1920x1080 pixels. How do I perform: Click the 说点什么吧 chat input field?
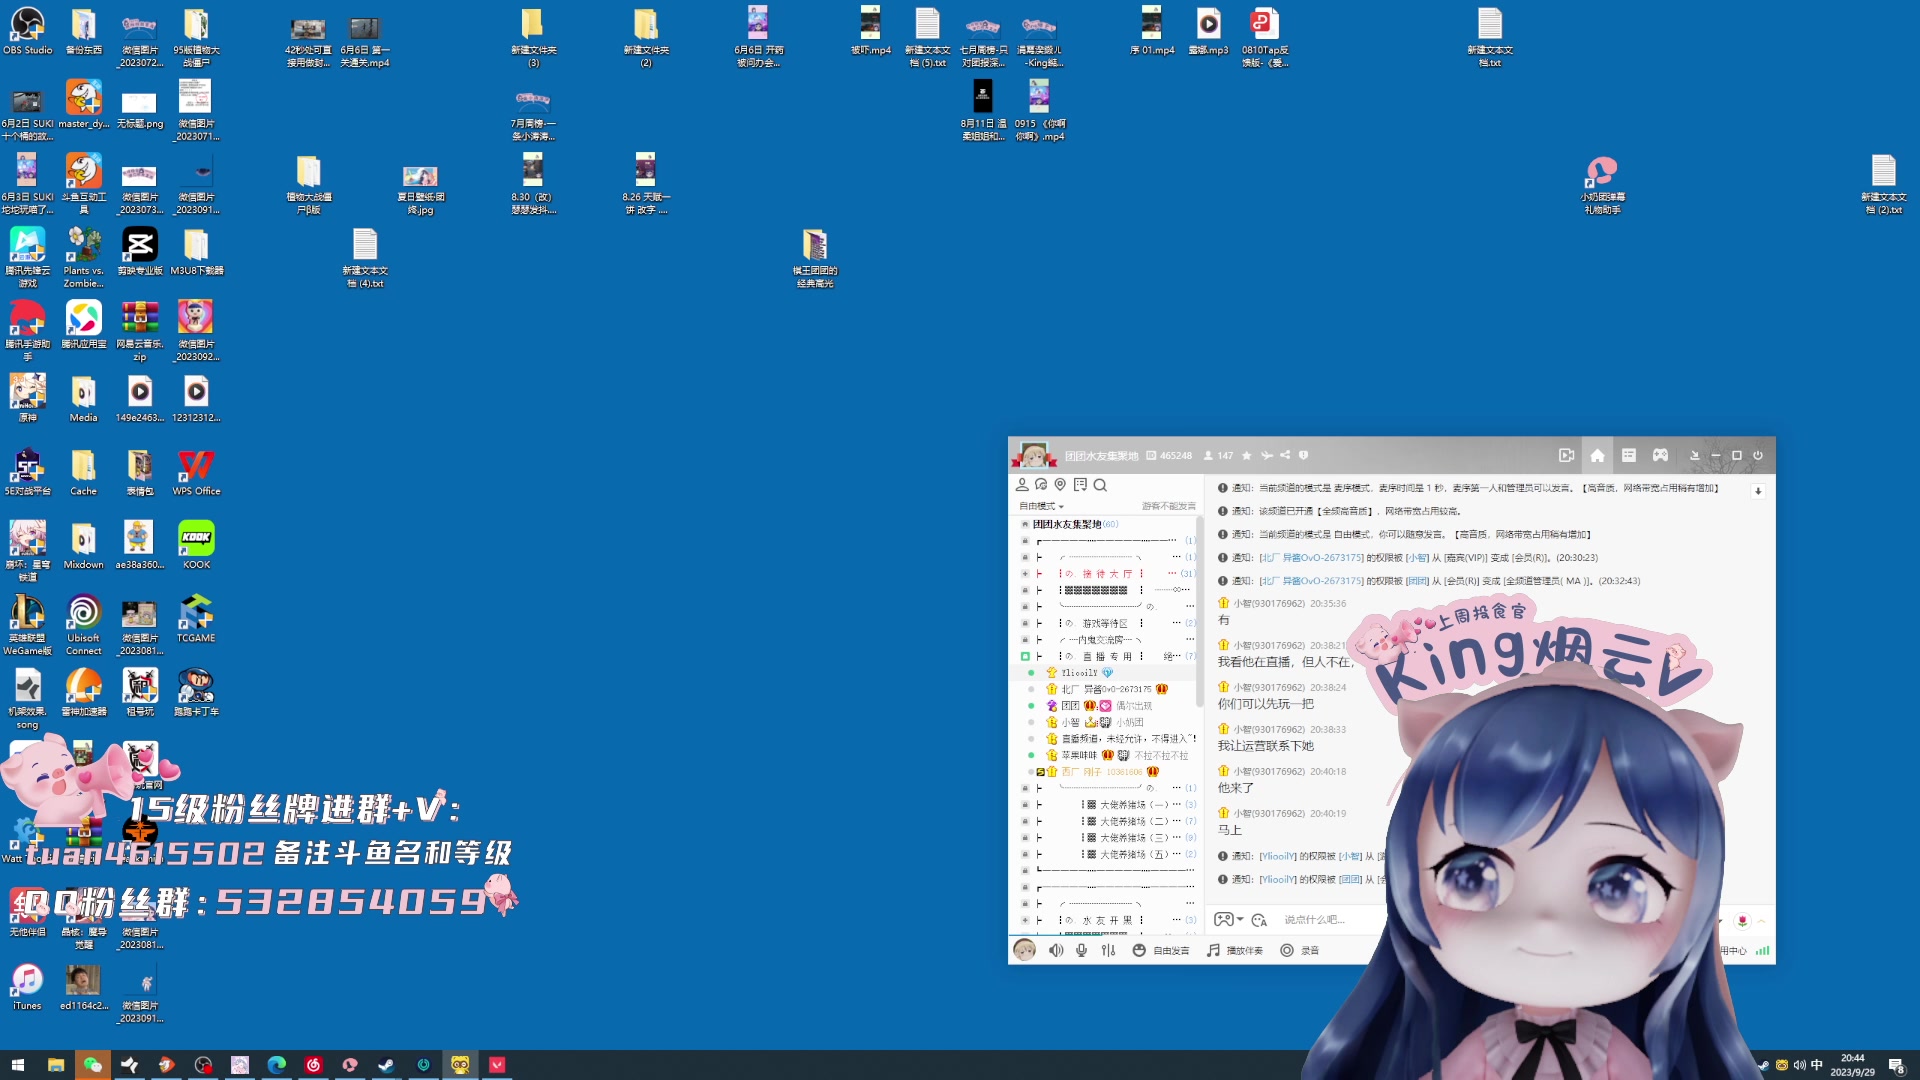pyautogui.click(x=1314, y=920)
